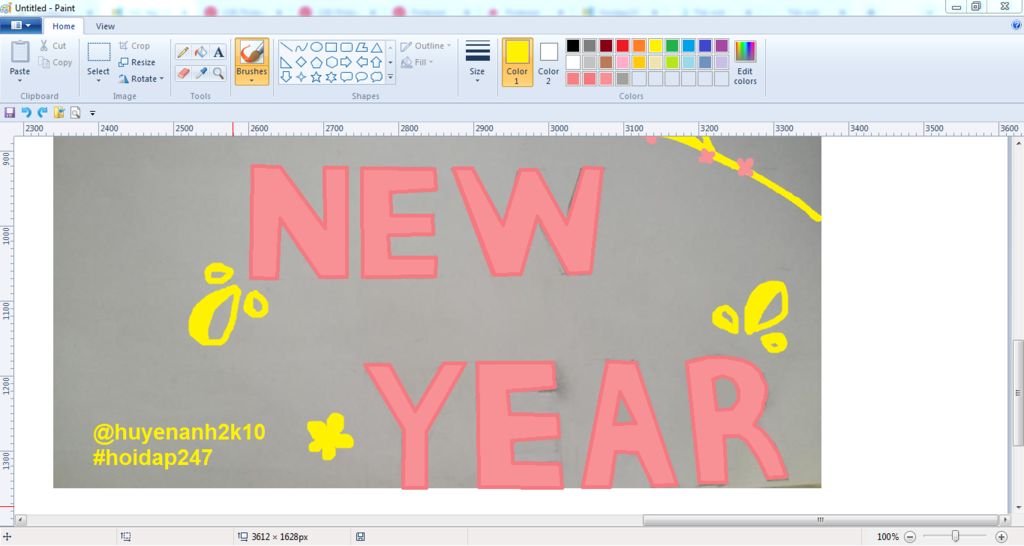Image resolution: width=1024 pixels, height=546 pixels.
Task: Open the Brushes dropdown arrow
Action: [x=251, y=80]
